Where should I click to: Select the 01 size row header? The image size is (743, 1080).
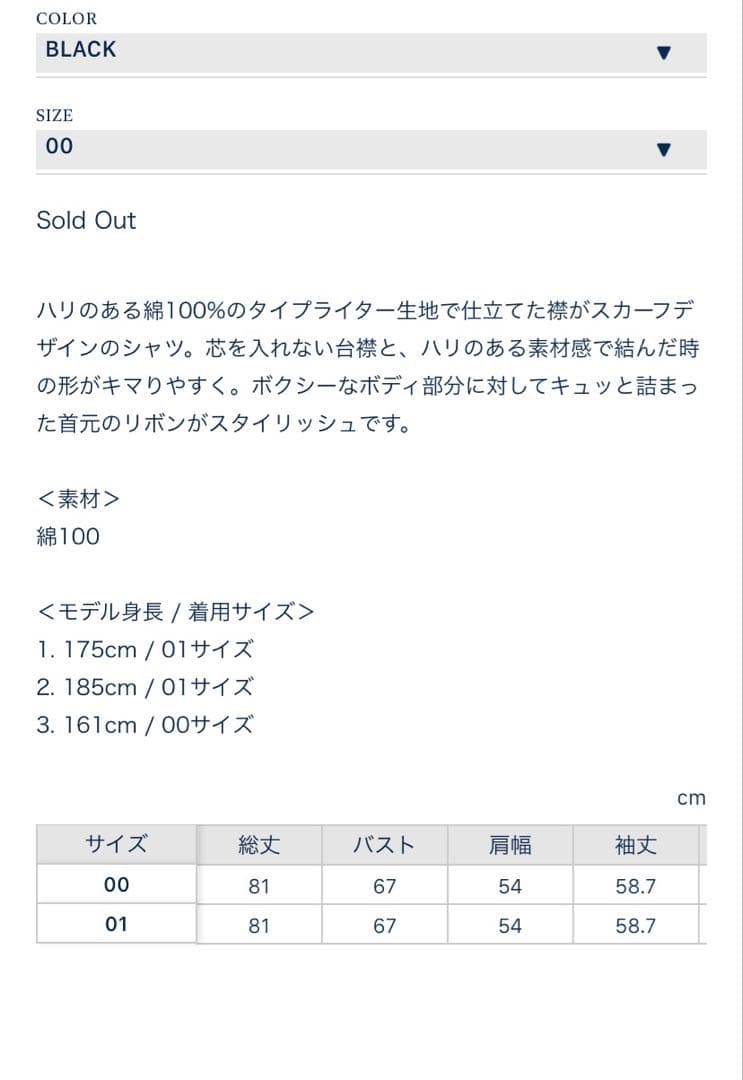[116, 924]
